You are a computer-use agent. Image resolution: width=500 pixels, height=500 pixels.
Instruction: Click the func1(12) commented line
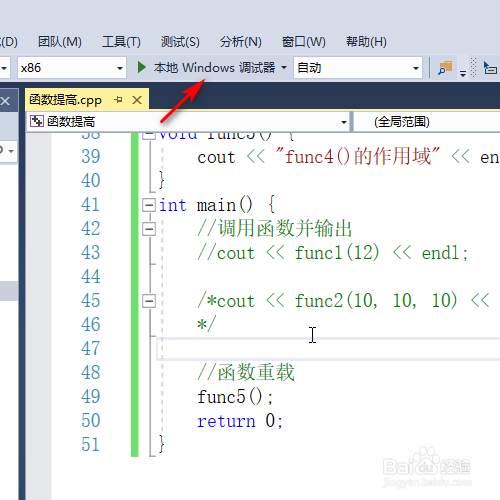coord(333,253)
